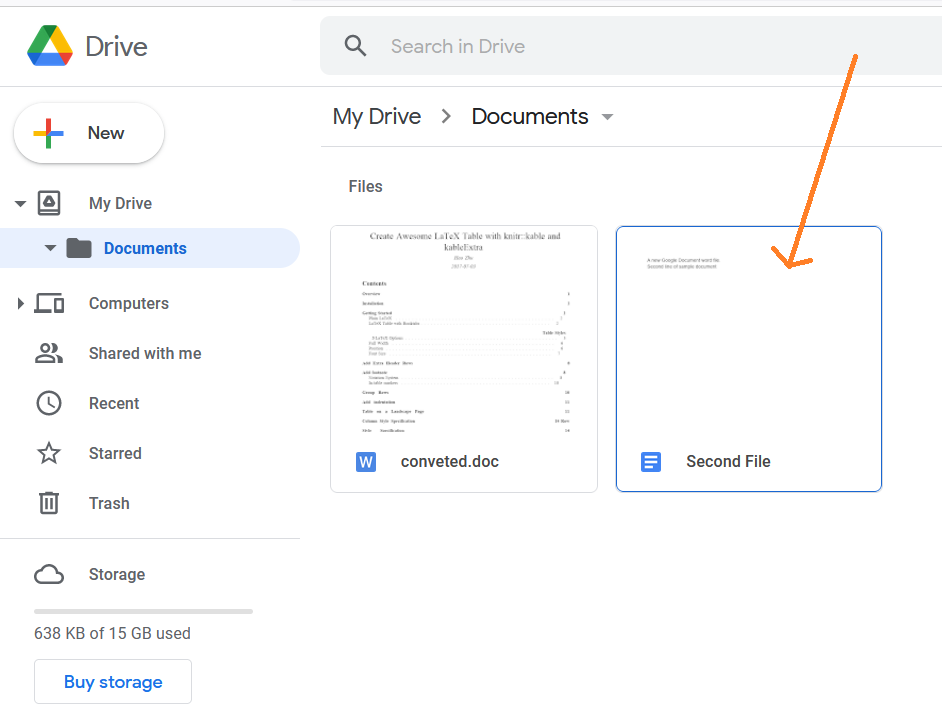Select Documents folder in the sidebar
Image resolution: width=942 pixels, height=713 pixels.
[x=145, y=249]
